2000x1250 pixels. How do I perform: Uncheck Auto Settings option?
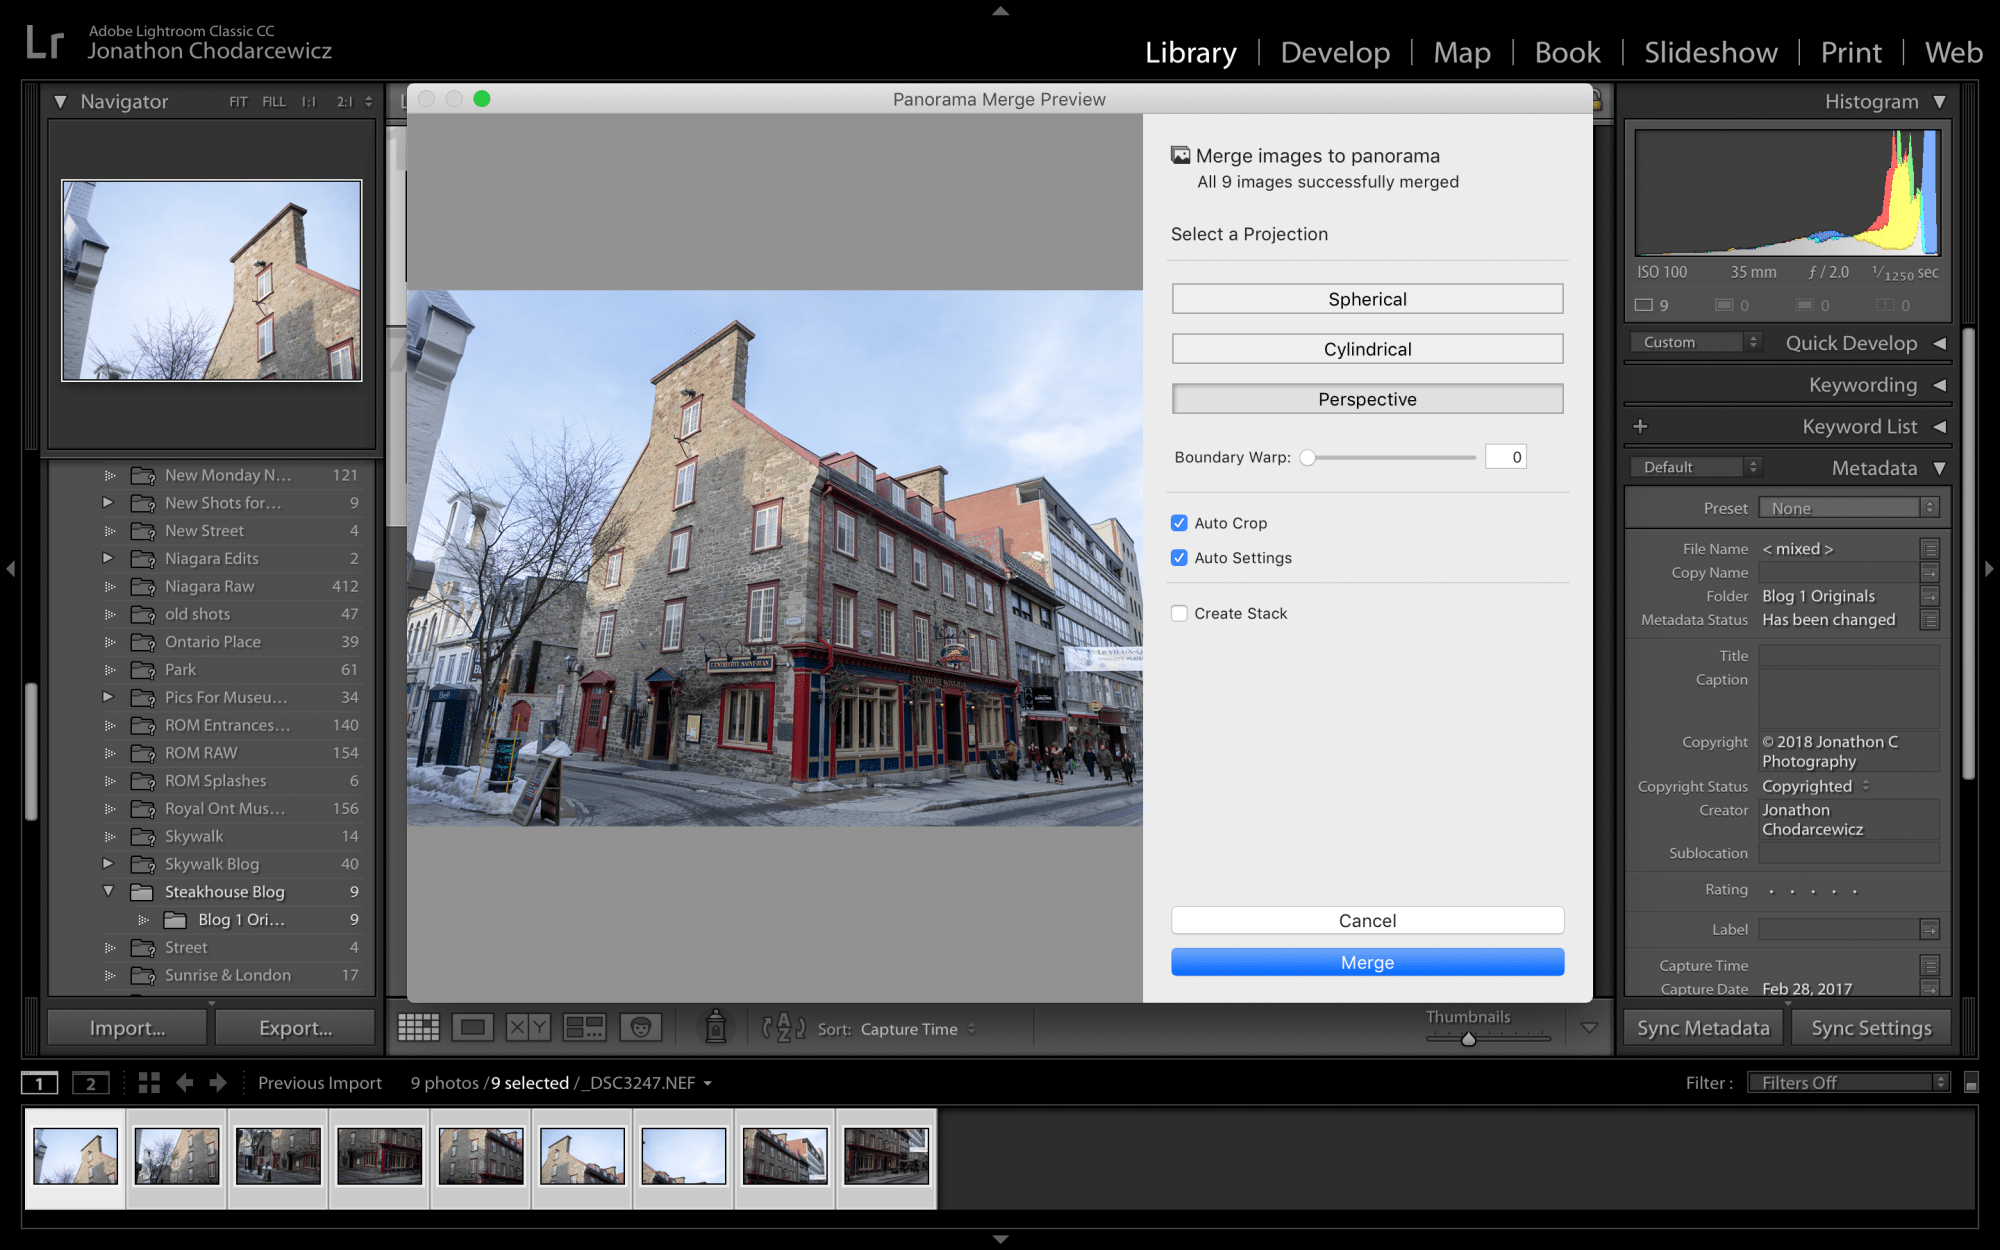coord(1180,558)
